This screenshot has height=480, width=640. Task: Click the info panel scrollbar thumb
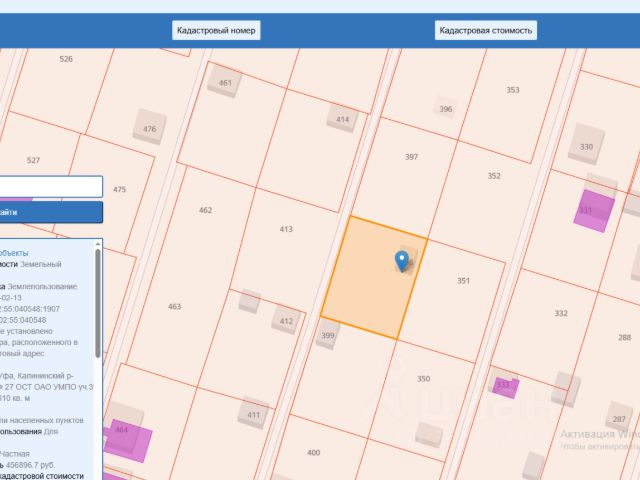pyautogui.click(x=98, y=304)
